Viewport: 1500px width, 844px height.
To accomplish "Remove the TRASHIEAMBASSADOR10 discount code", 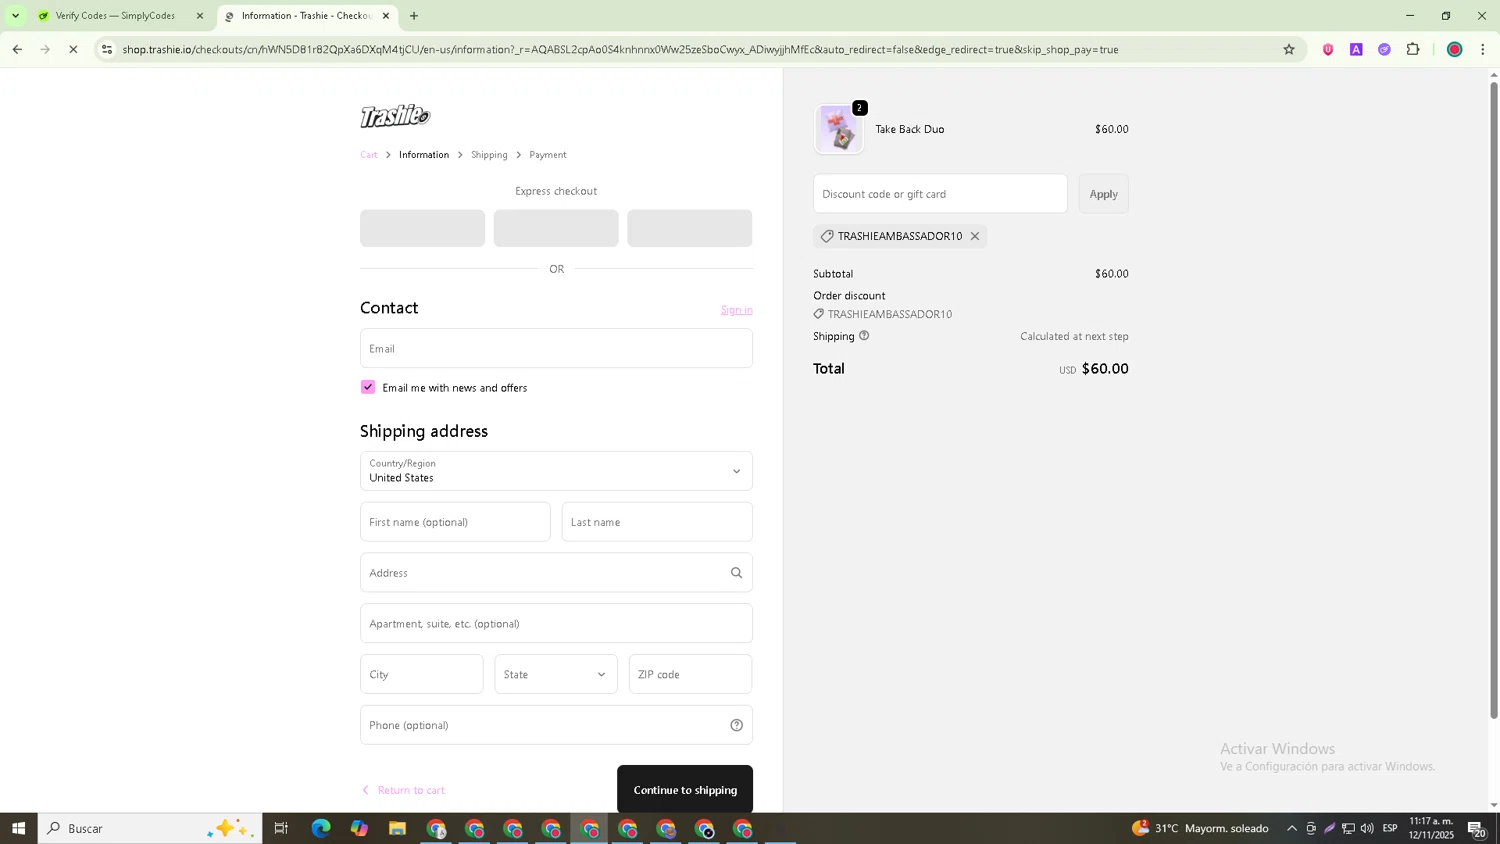I will (x=975, y=236).
